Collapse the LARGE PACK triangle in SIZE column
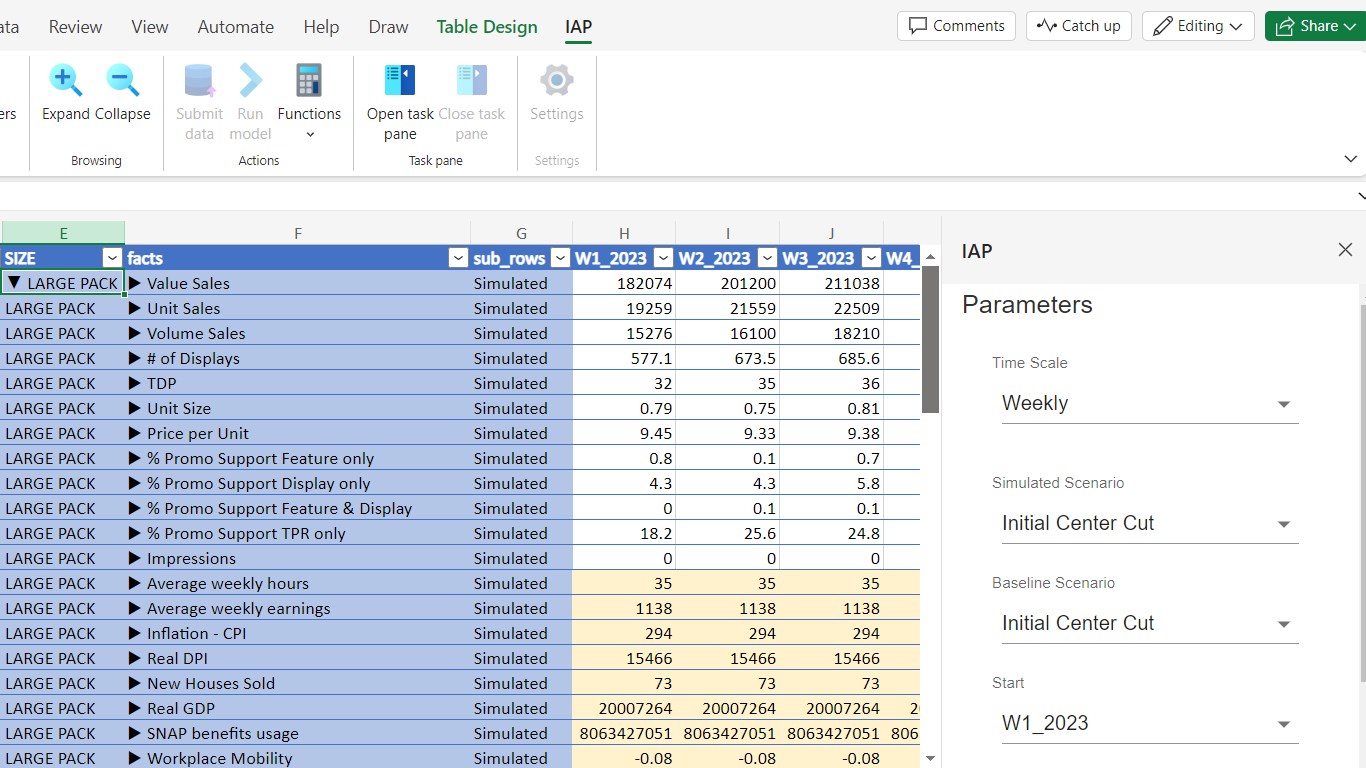1366x768 pixels. coord(14,284)
